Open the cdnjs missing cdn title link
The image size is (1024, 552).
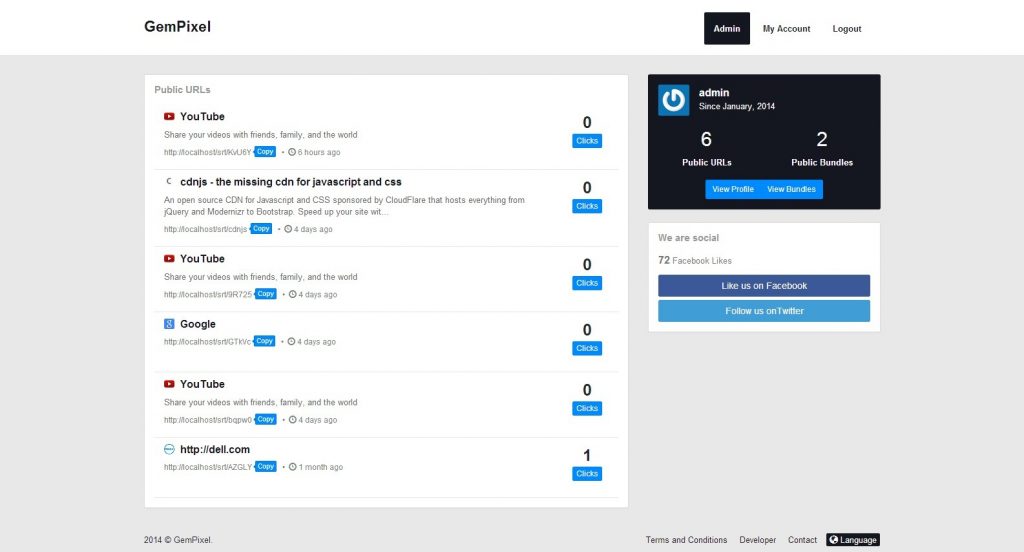tap(291, 182)
